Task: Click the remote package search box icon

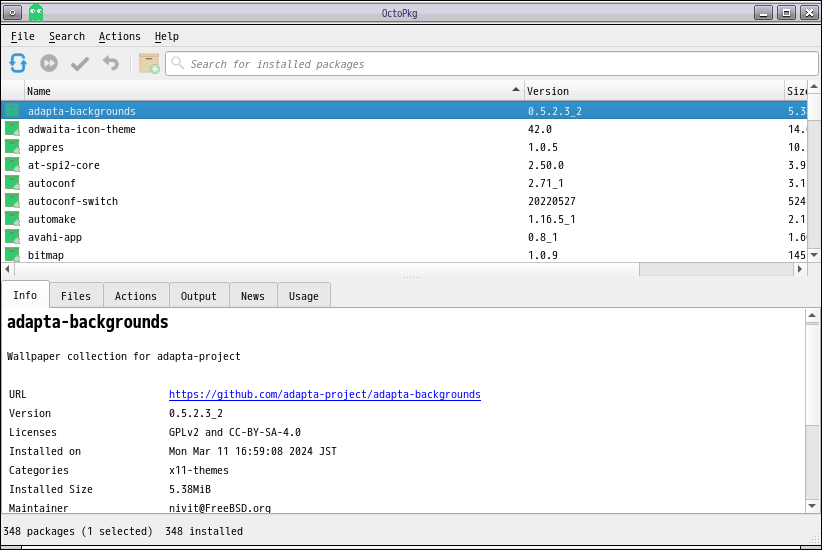Action: 149,63
